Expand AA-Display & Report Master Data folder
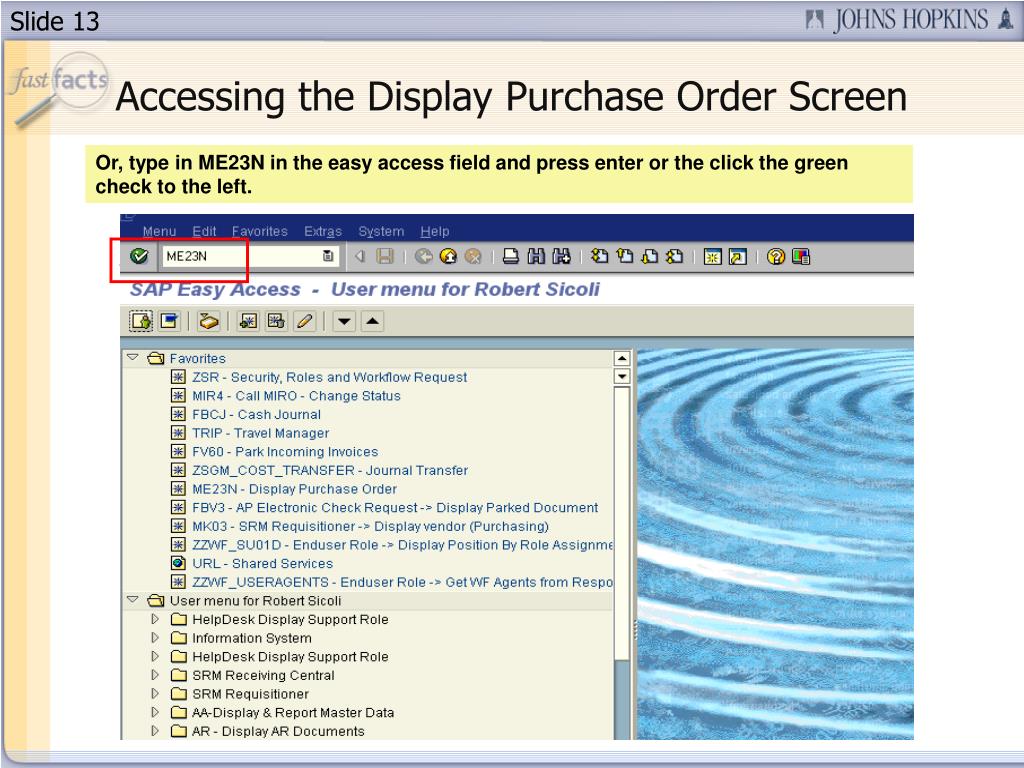The height and width of the screenshot is (768, 1024). [155, 712]
